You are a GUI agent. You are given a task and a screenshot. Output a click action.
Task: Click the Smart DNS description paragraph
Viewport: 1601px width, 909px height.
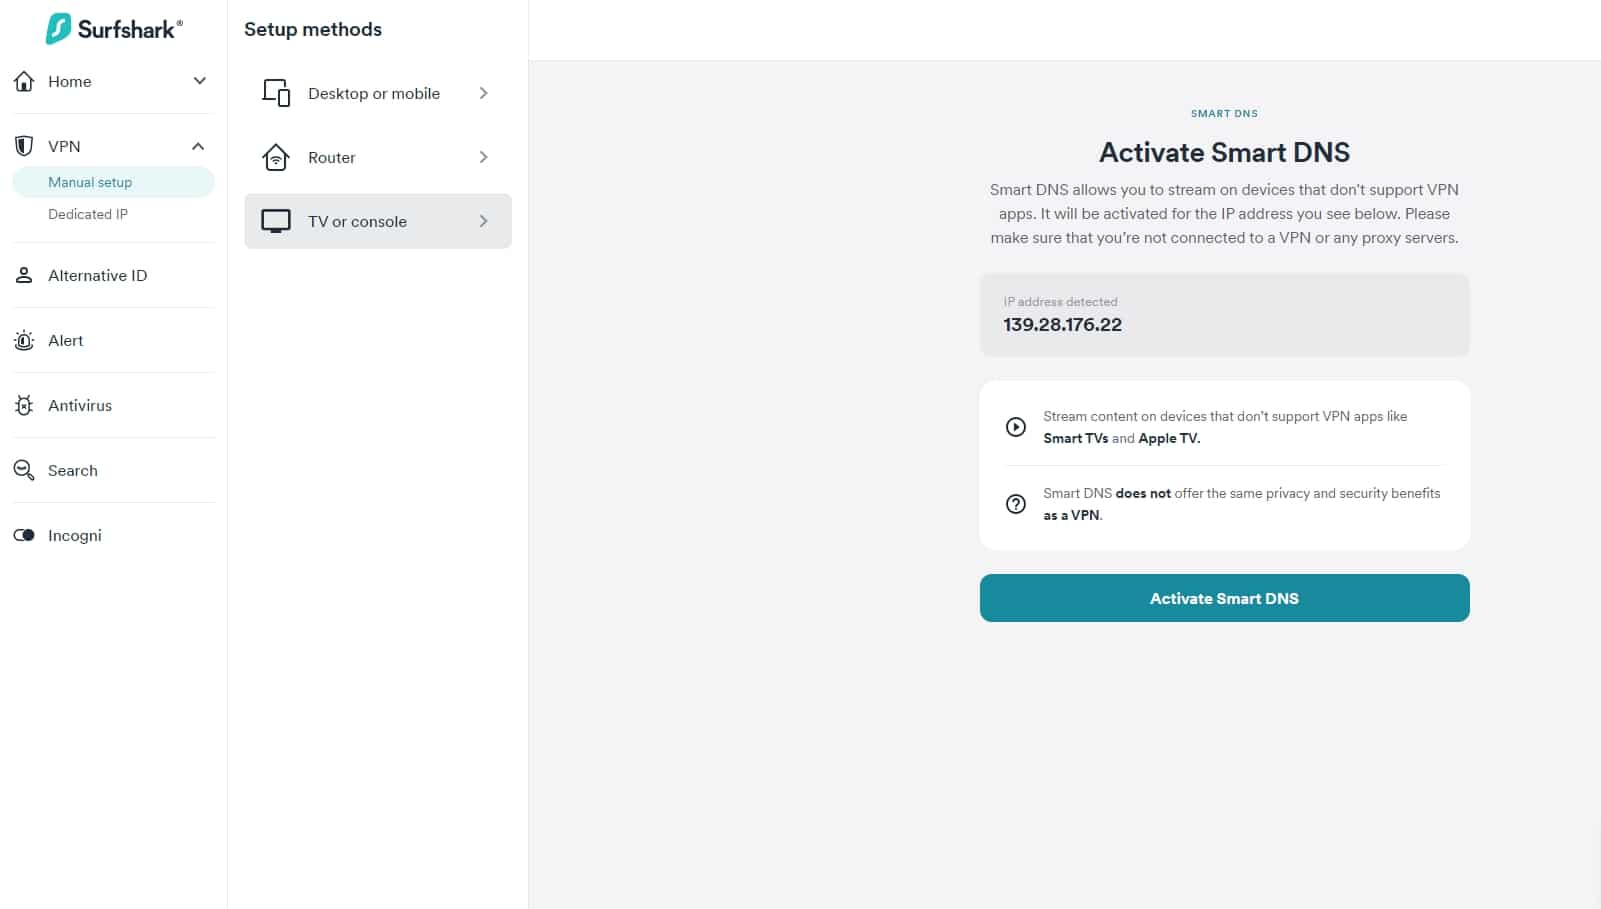[1224, 213]
